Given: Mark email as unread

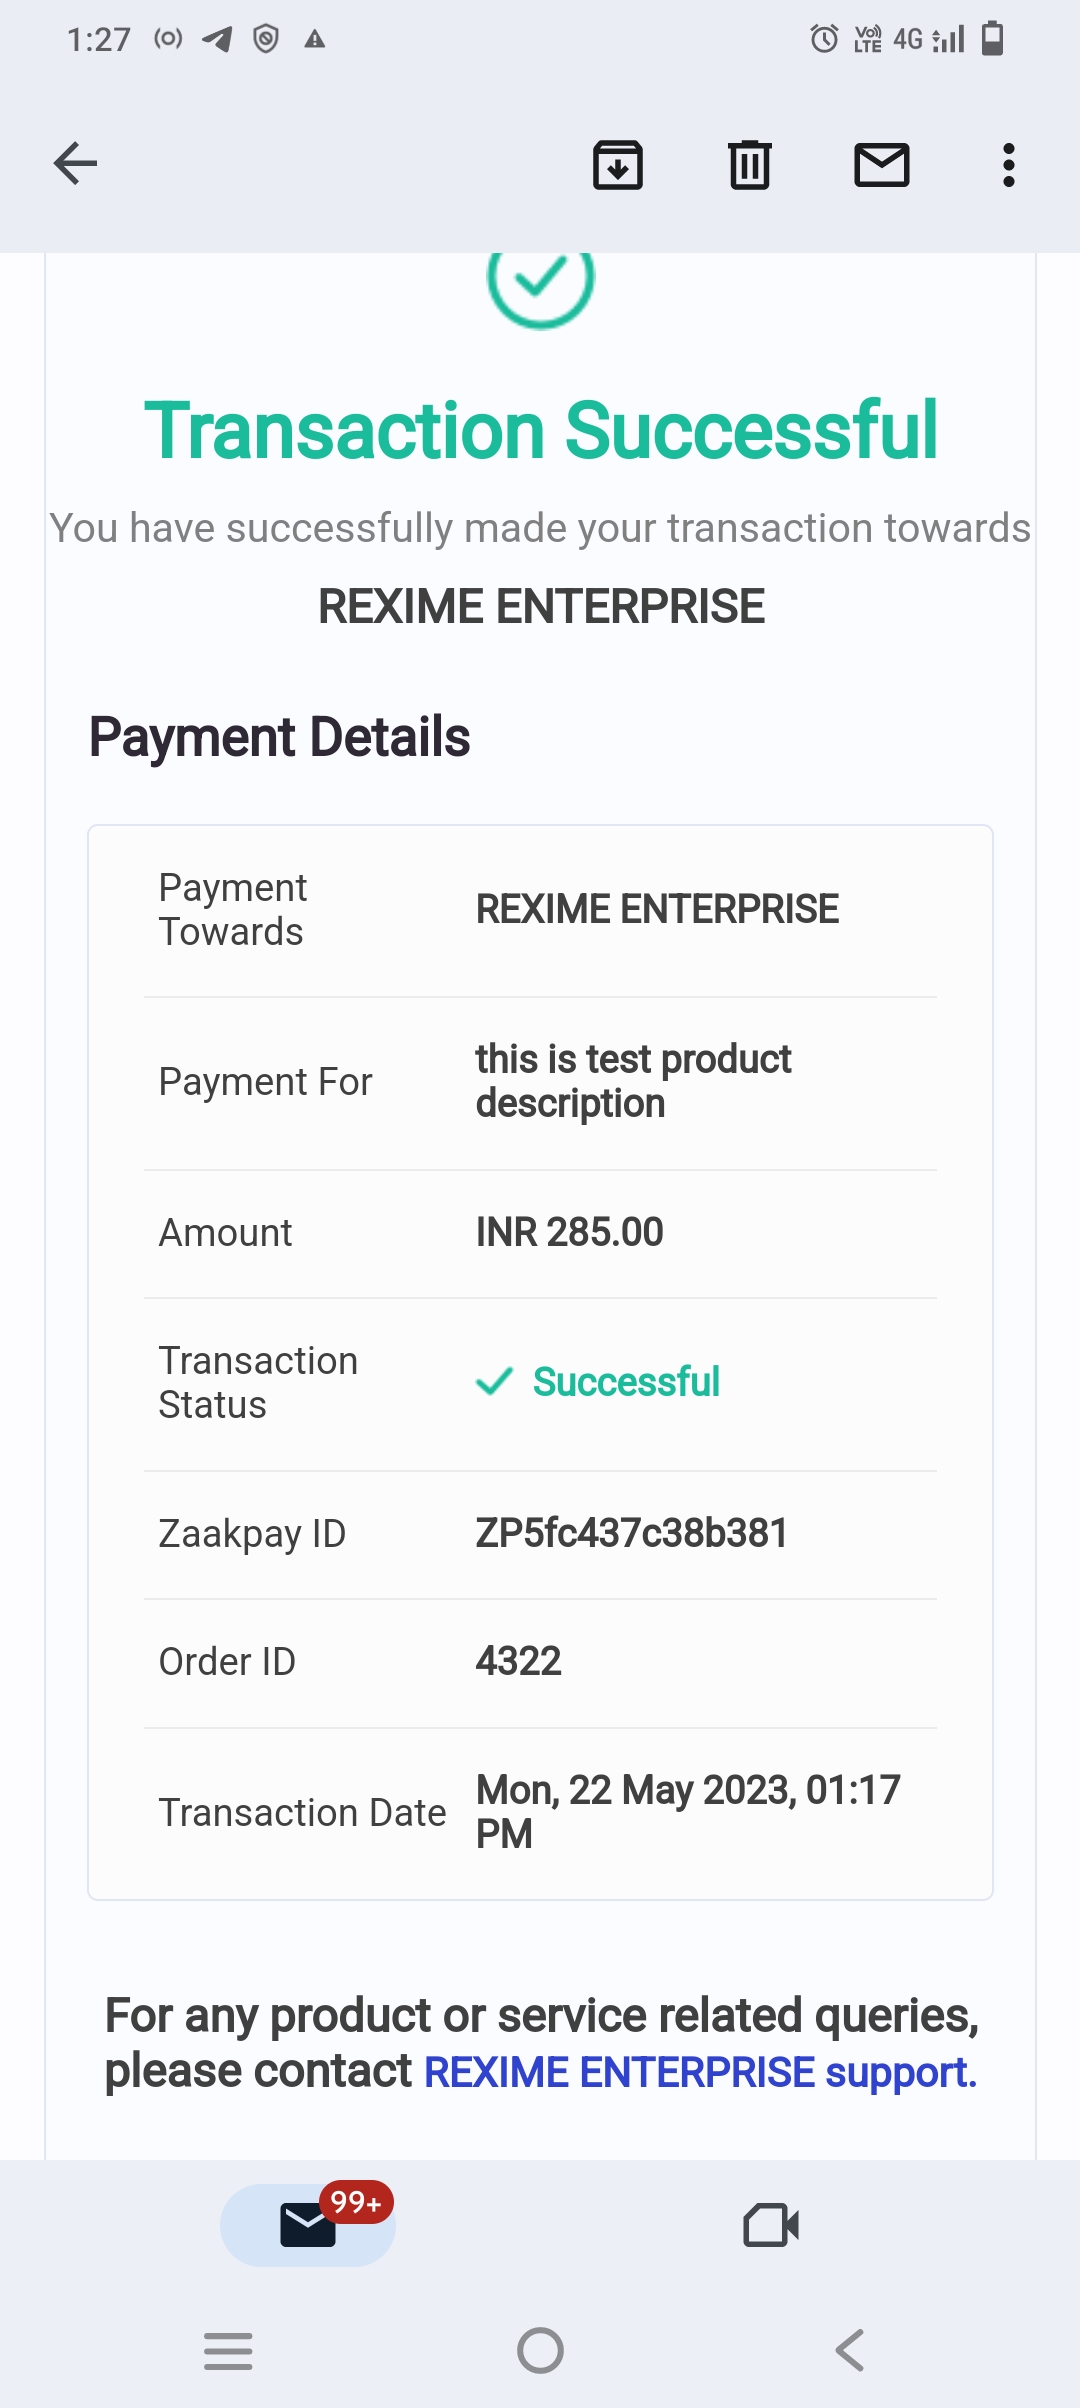Looking at the screenshot, I should coord(881,165).
